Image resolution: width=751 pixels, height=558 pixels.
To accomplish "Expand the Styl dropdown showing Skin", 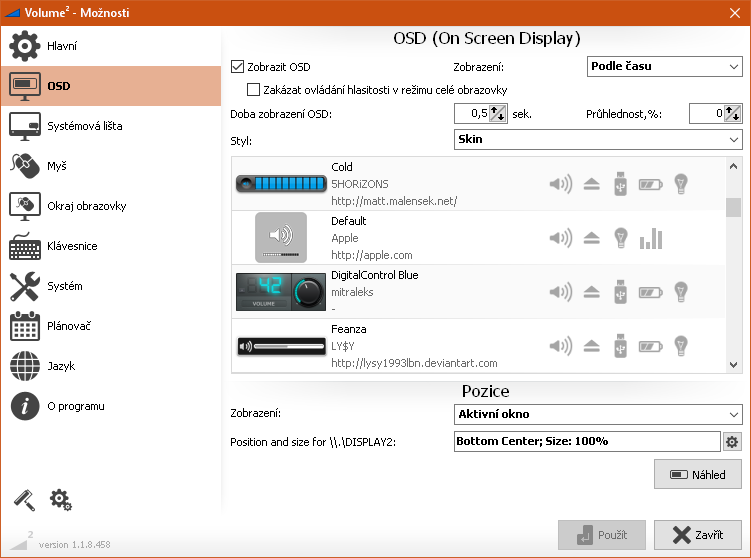I will [598, 139].
